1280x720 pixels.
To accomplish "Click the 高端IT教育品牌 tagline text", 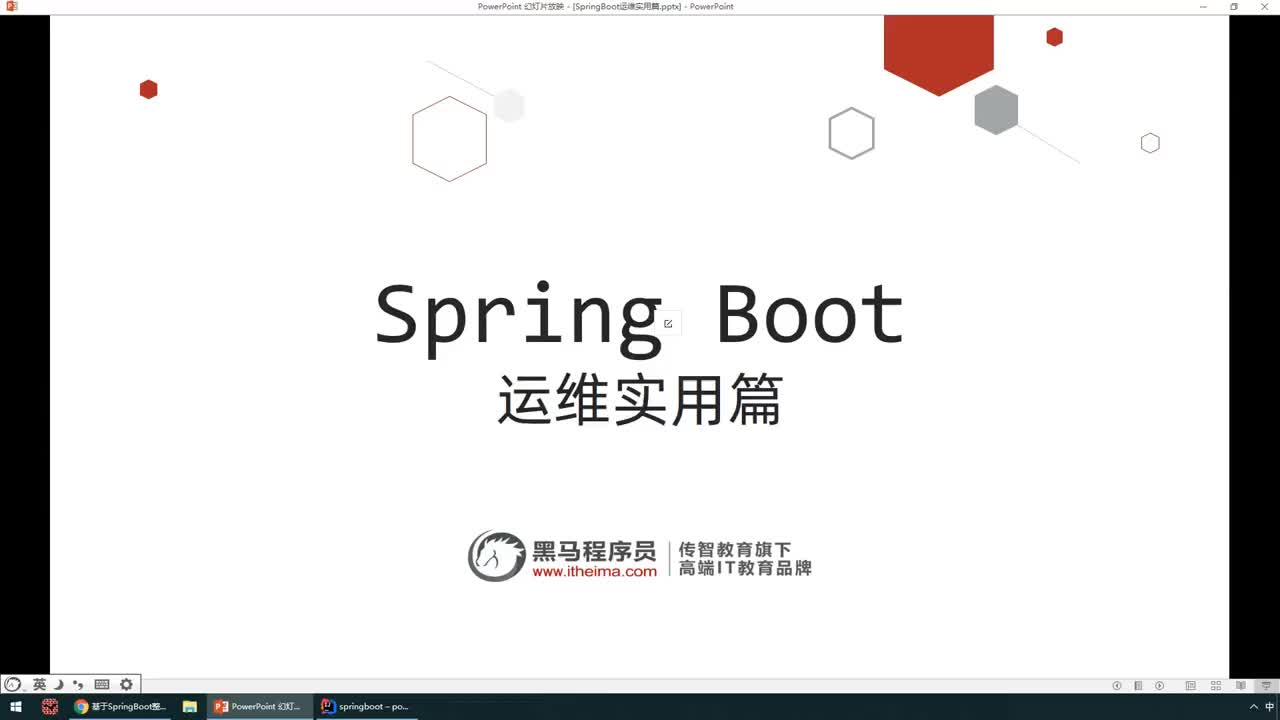I will [745, 568].
